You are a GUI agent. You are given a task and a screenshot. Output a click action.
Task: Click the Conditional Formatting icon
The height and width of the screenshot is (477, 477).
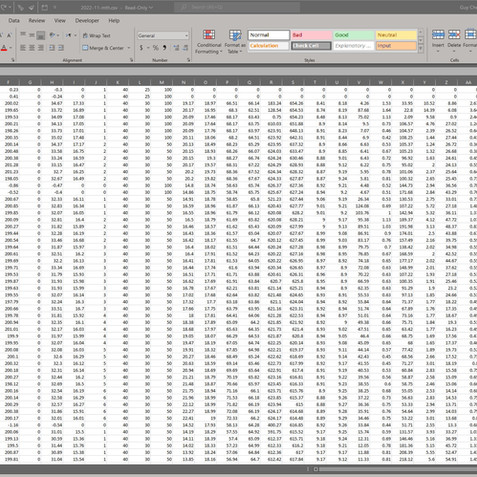pyautogui.click(x=209, y=41)
